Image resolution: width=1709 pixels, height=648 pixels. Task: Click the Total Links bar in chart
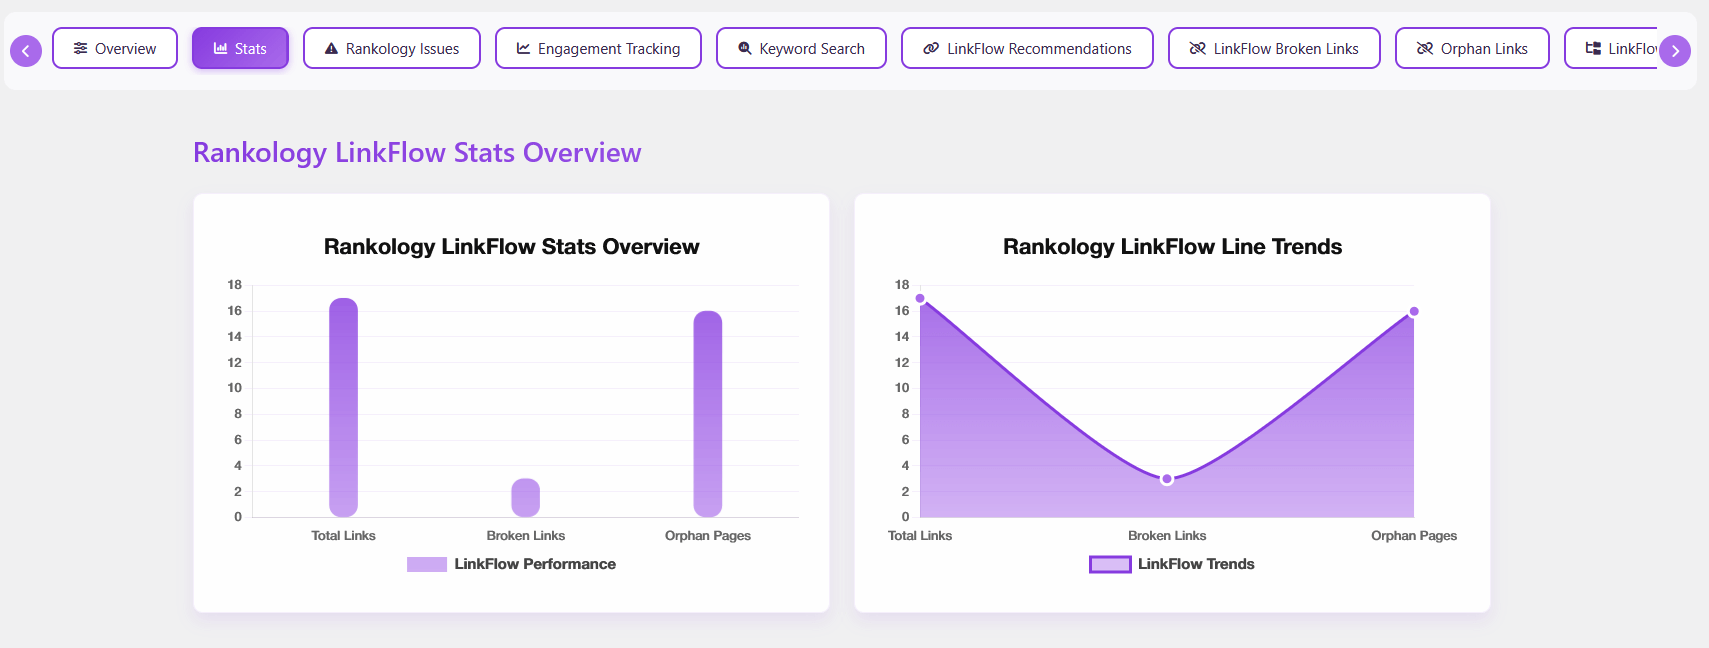(343, 407)
